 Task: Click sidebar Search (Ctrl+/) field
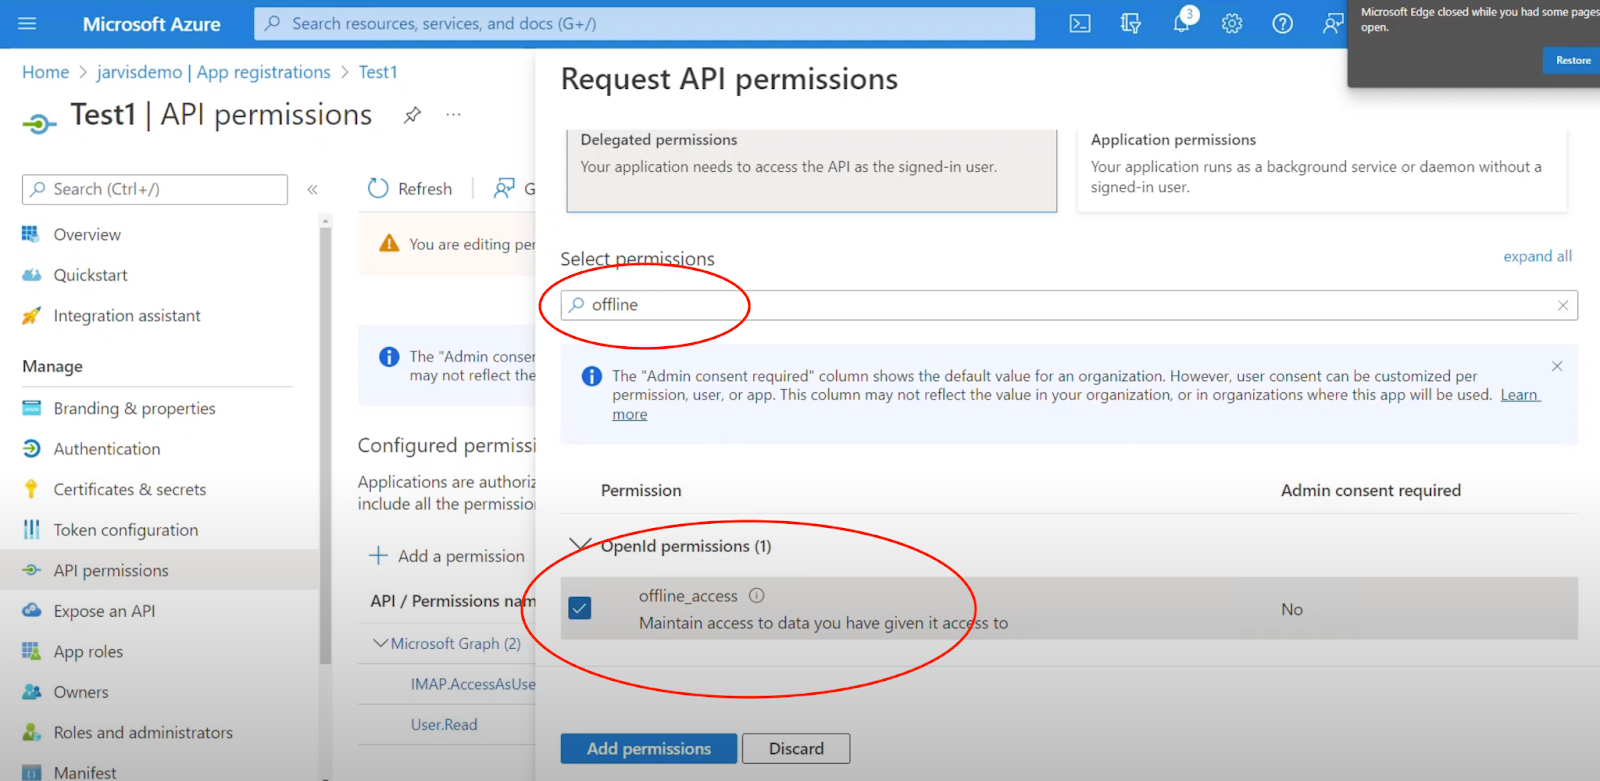coord(155,189)
